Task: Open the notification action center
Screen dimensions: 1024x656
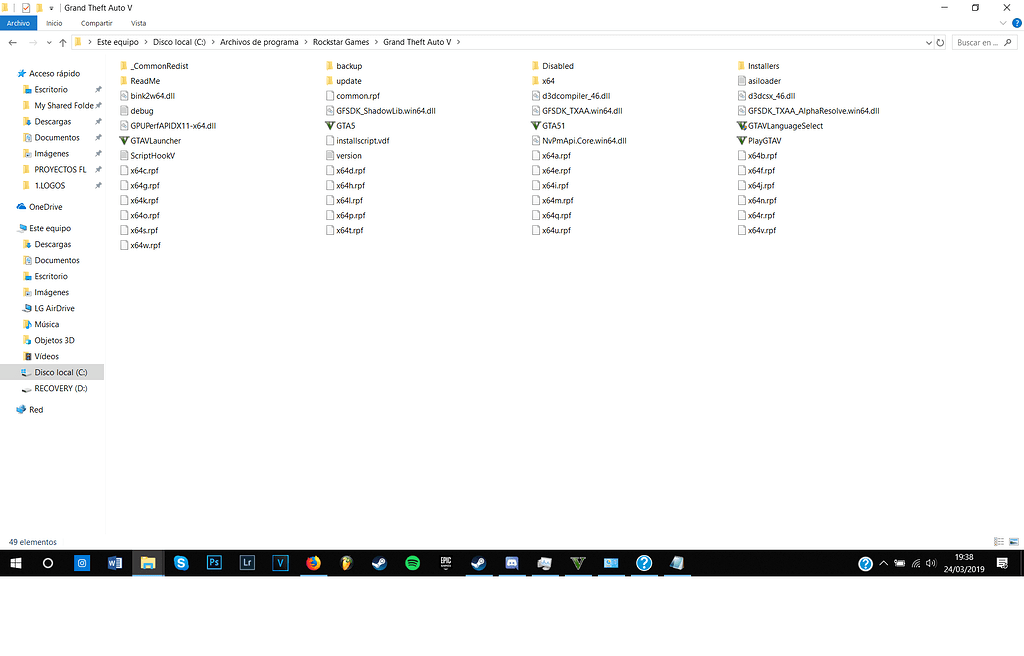Action: (1002, 563)
